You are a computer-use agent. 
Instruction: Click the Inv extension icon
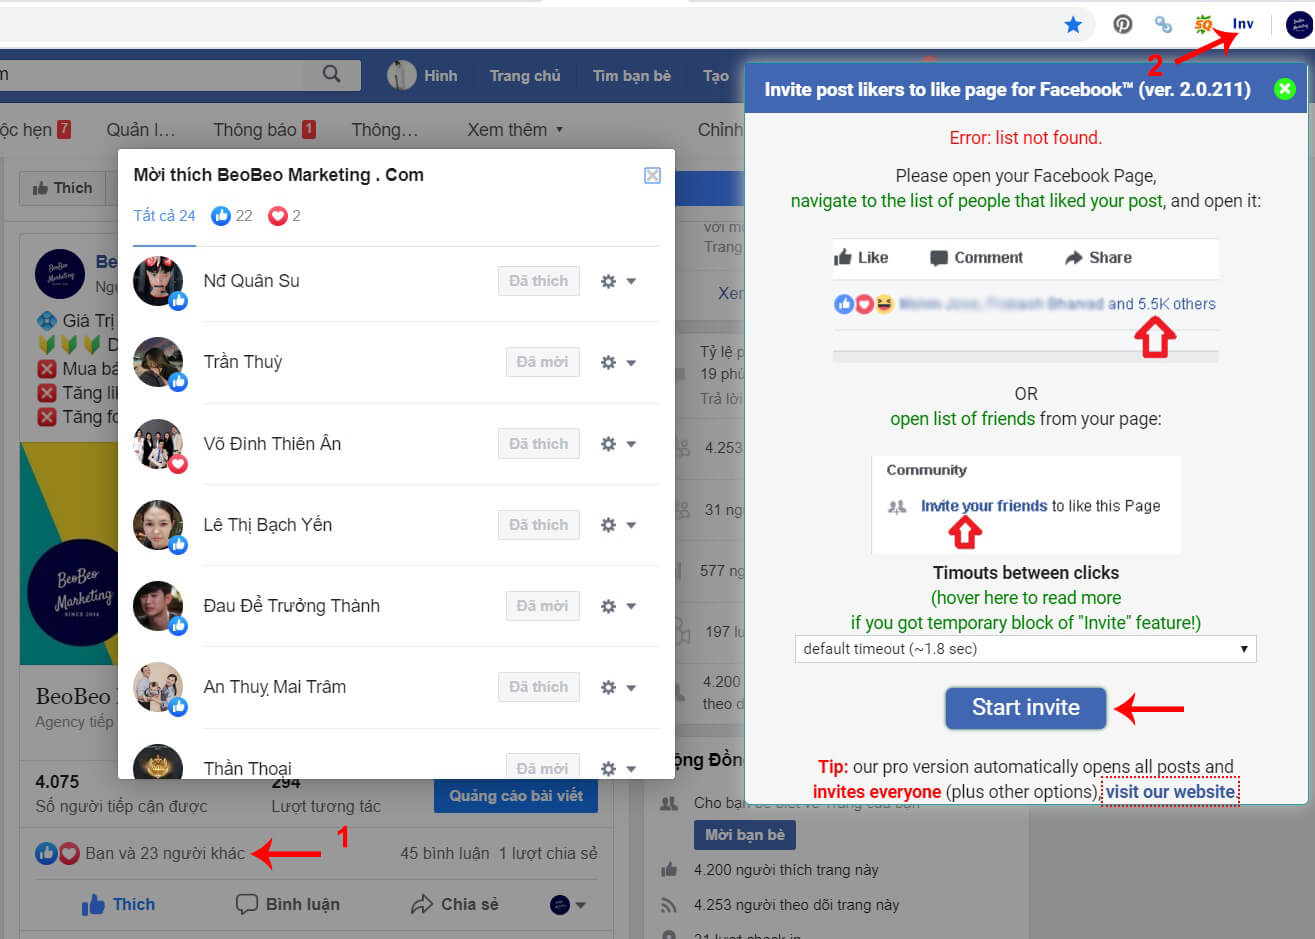coord(1242,23)
